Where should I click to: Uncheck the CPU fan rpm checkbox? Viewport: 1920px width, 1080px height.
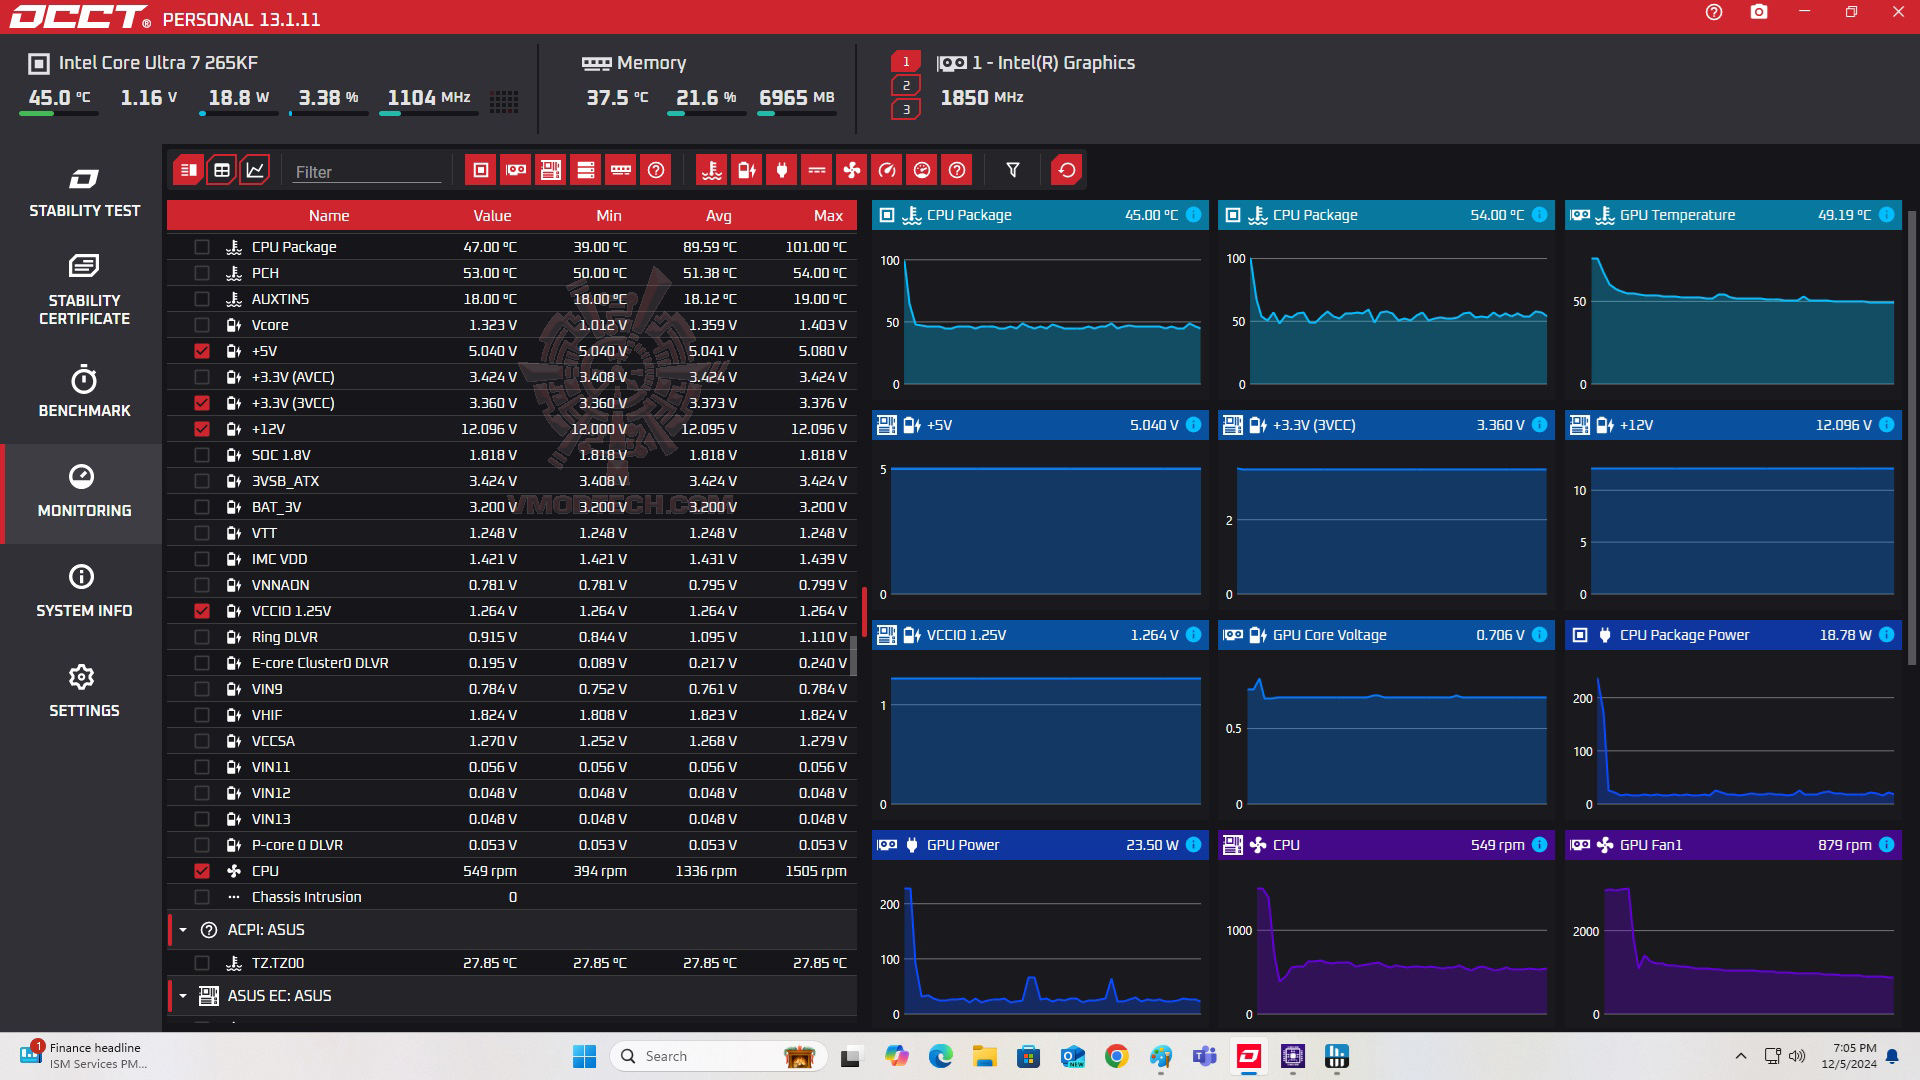click(x=202, y=871)
